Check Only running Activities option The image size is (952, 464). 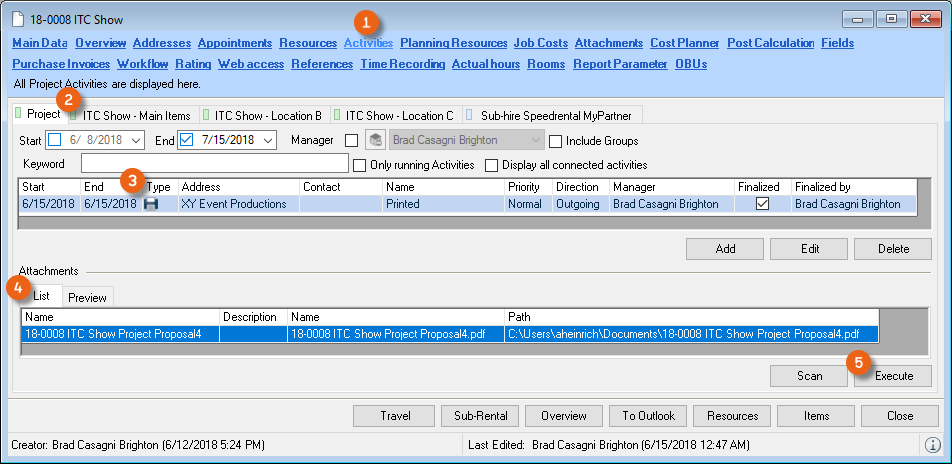click(361, 165)
